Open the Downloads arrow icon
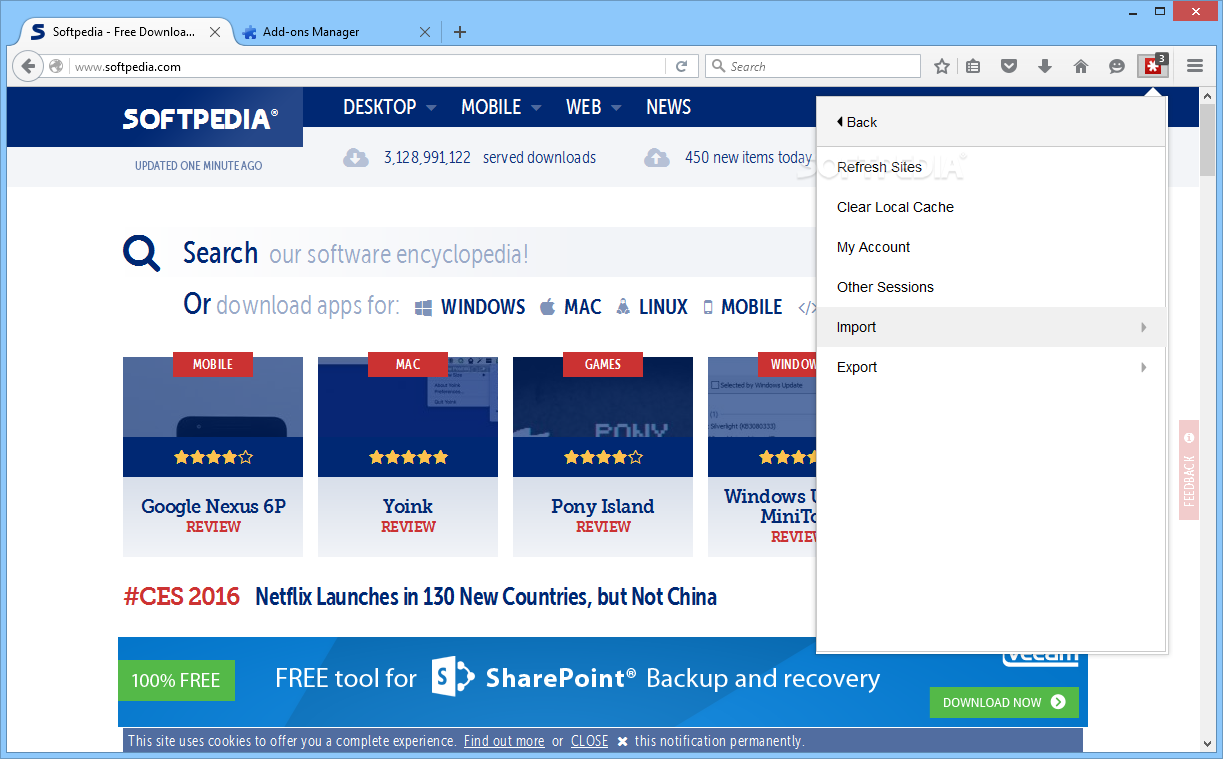 tap(1045, 66)
